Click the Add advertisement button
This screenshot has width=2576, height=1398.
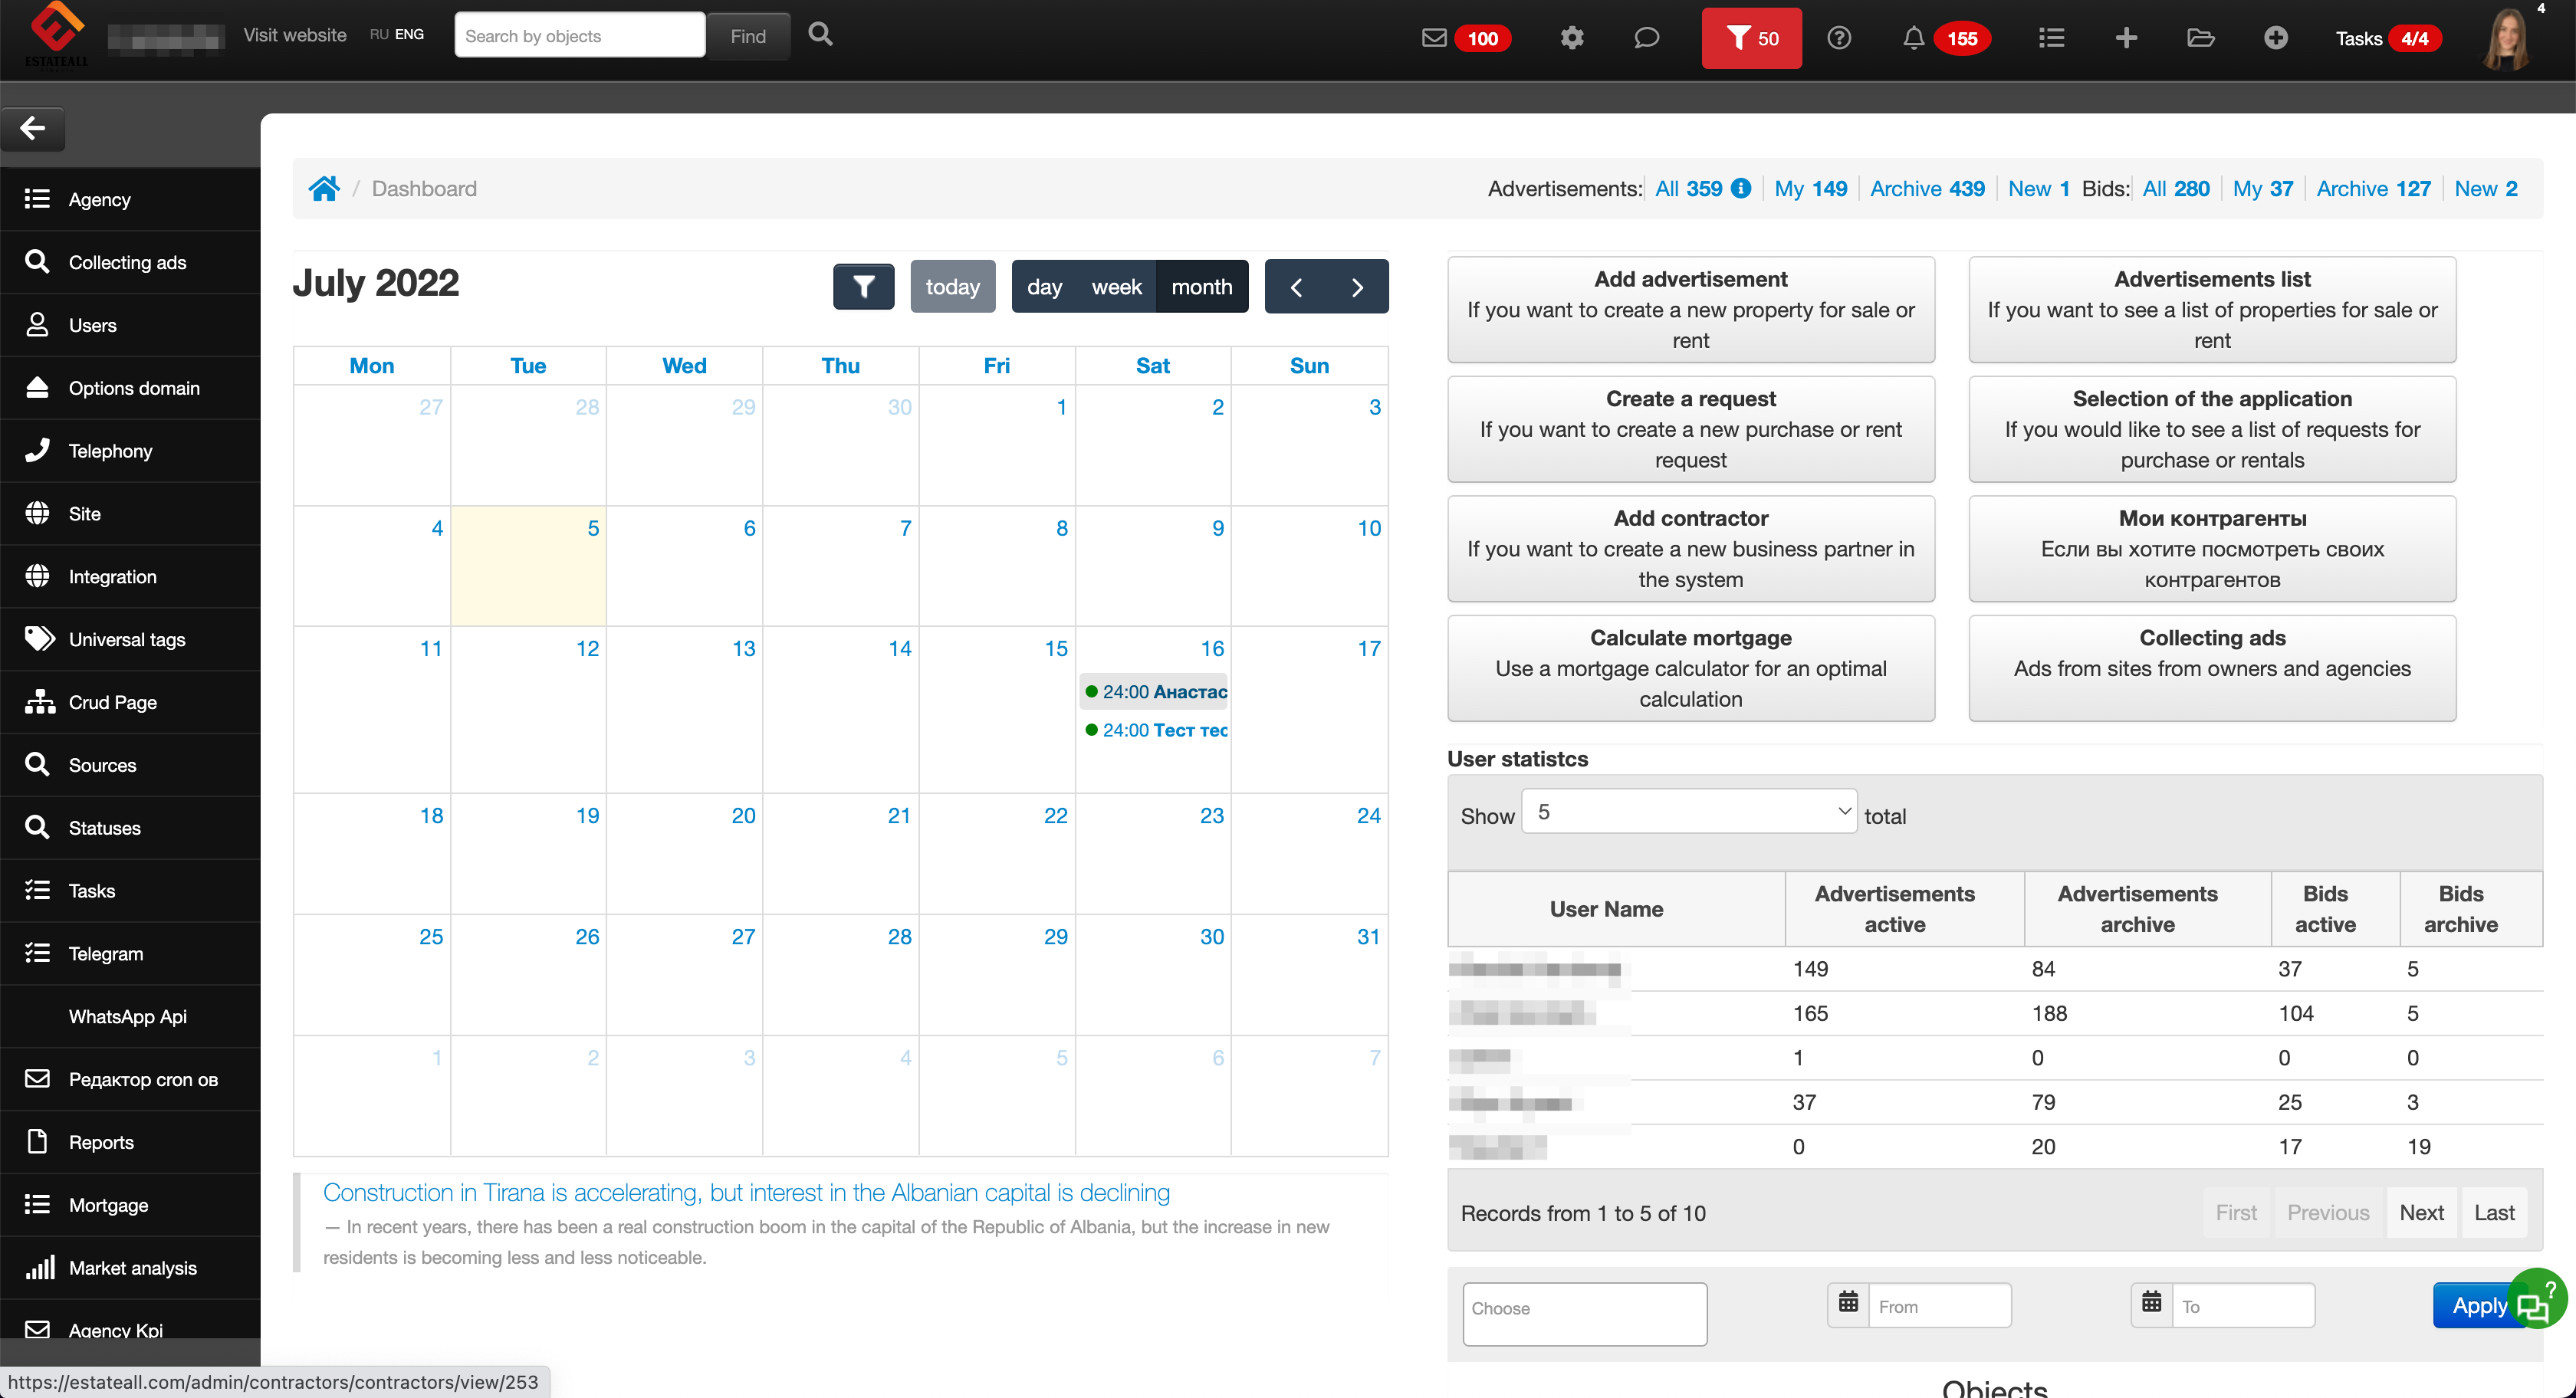(1690, 309)
